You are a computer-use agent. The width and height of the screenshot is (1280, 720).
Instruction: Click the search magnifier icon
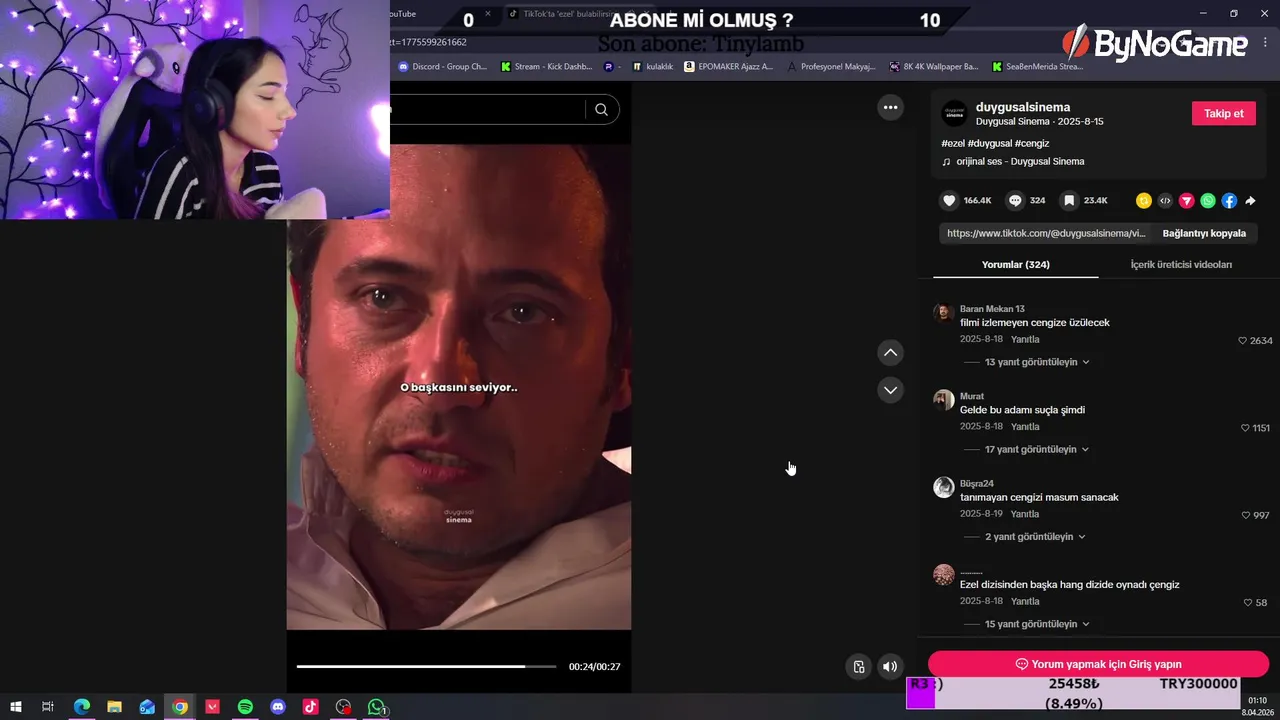pyautogui.click(x=601, y=110)
